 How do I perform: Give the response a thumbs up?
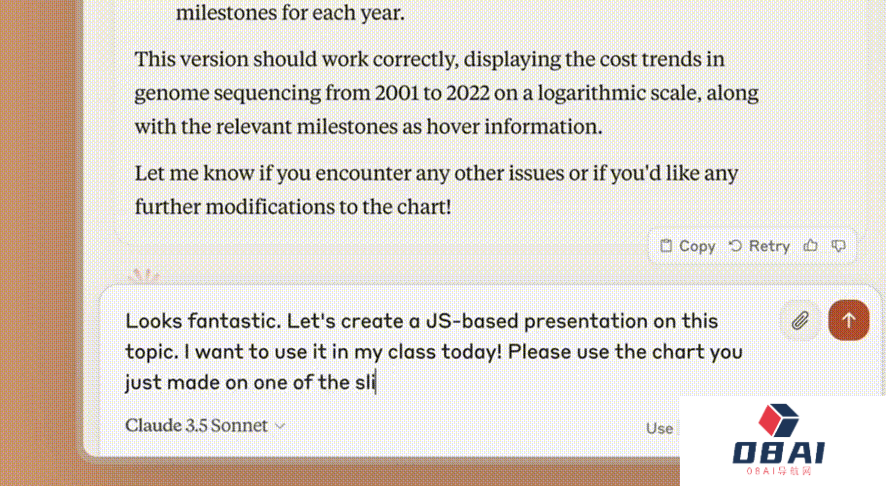810,246
